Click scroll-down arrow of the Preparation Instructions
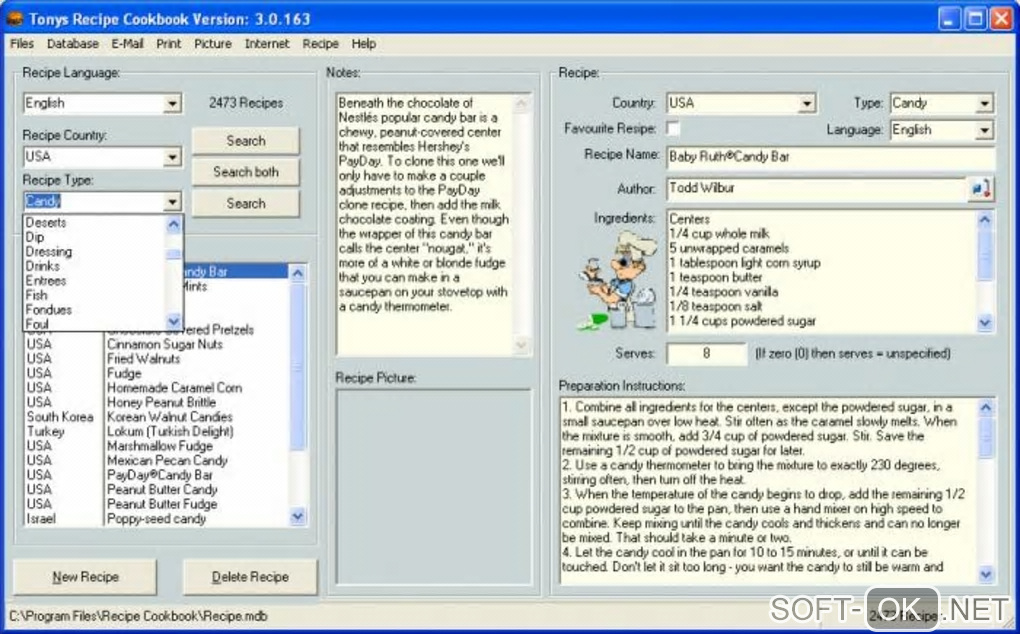This screenshot has width=1020, height=634. pyautogui.click(x=986, y=574)
